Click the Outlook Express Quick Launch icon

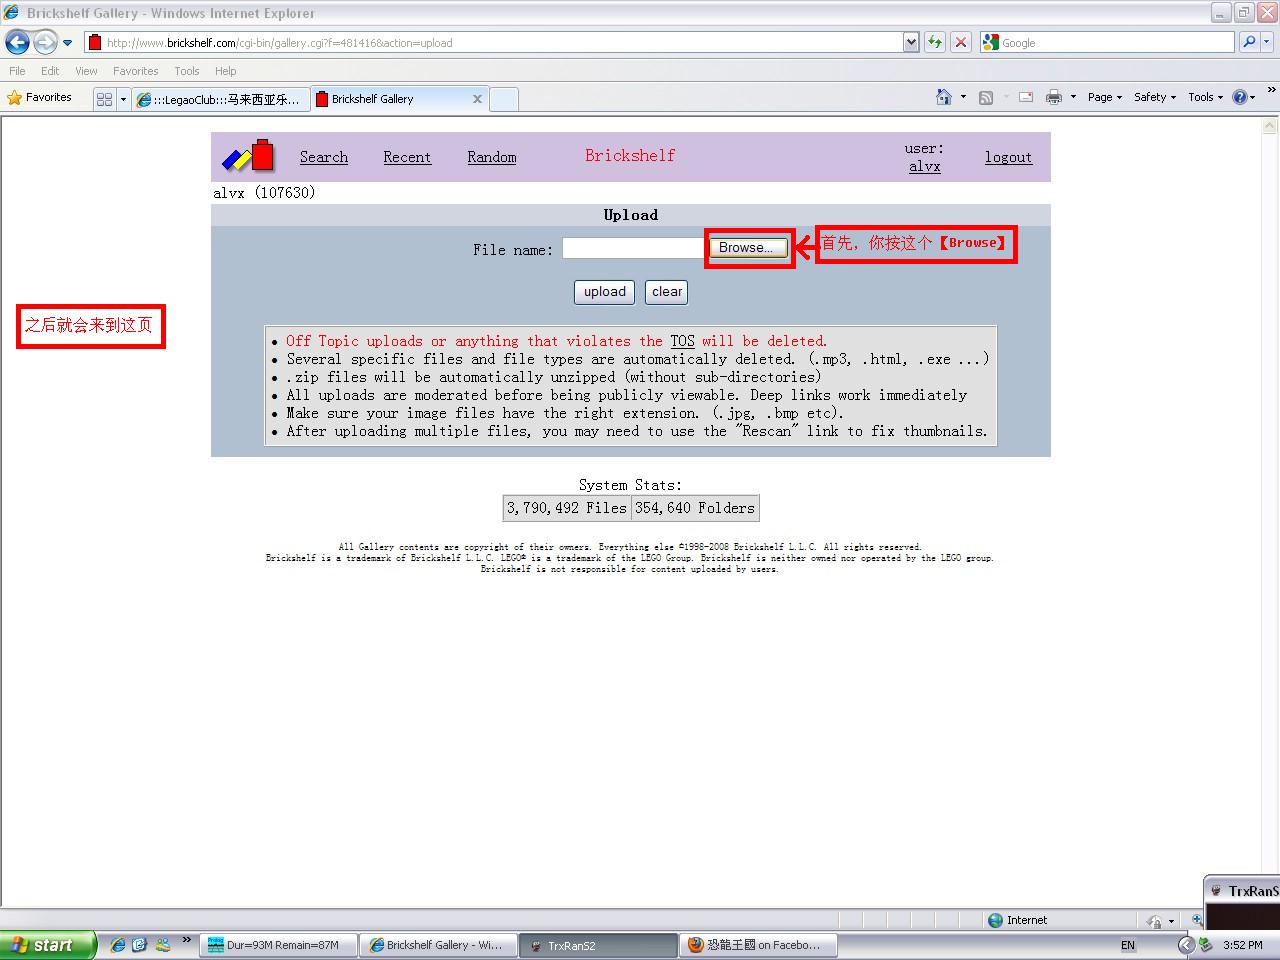point(139,945)
